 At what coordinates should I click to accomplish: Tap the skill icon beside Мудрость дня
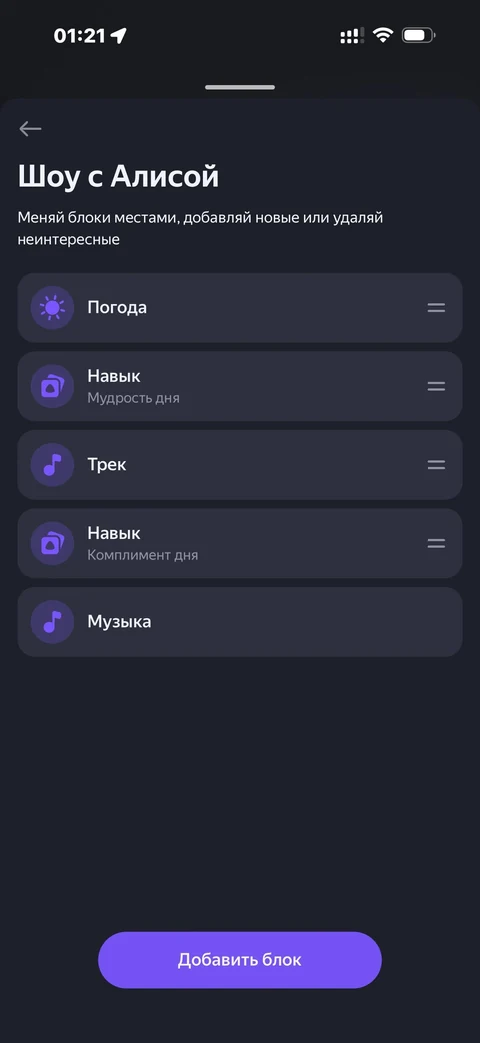pos(53,386)
